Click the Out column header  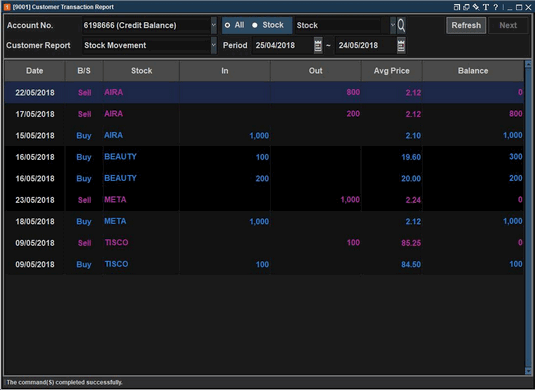tap(316, 71)
